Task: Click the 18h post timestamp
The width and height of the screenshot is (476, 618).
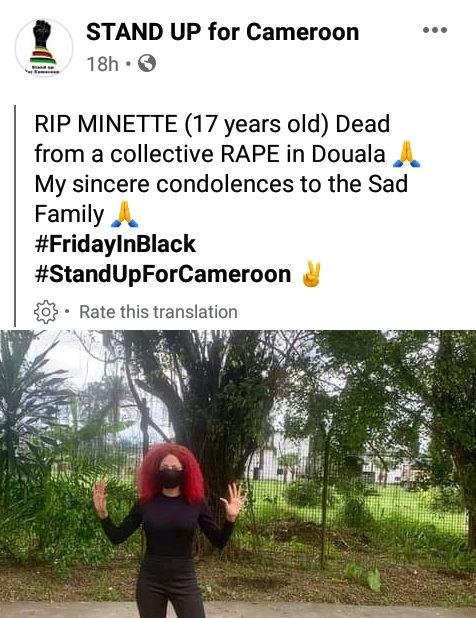Action: pos(102,64)
